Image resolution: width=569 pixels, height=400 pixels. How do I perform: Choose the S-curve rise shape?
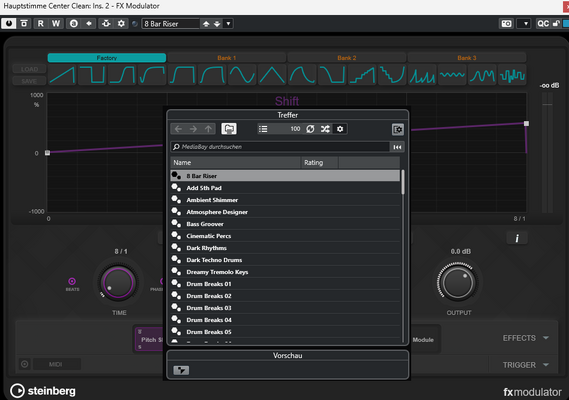tap(122, 75)
